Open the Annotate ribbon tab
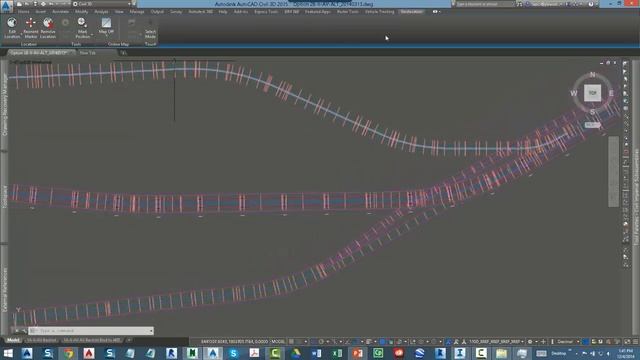The image size is (640, 360). pos(60,12)
